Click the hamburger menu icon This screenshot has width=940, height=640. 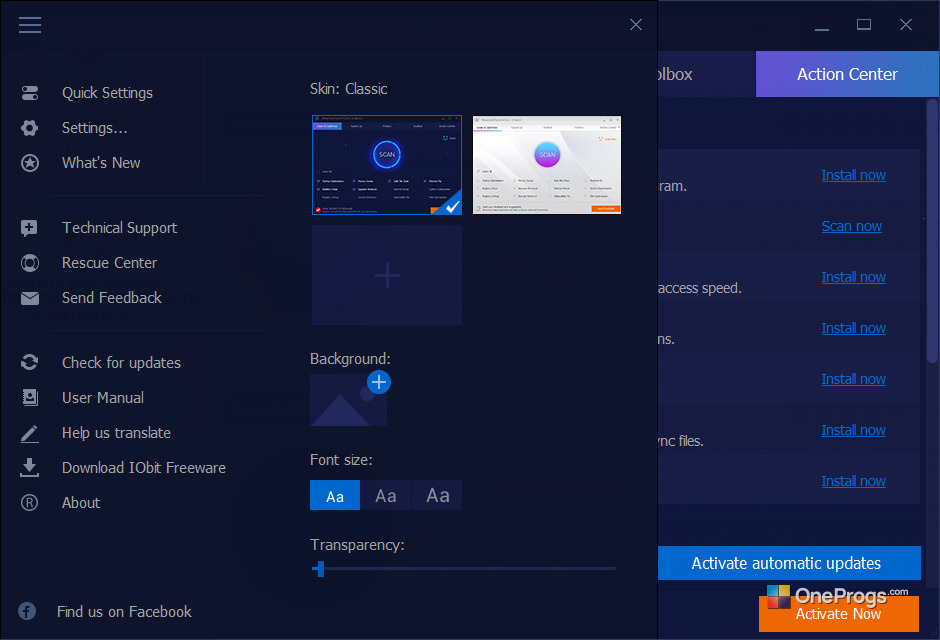[x=29, y=25]
